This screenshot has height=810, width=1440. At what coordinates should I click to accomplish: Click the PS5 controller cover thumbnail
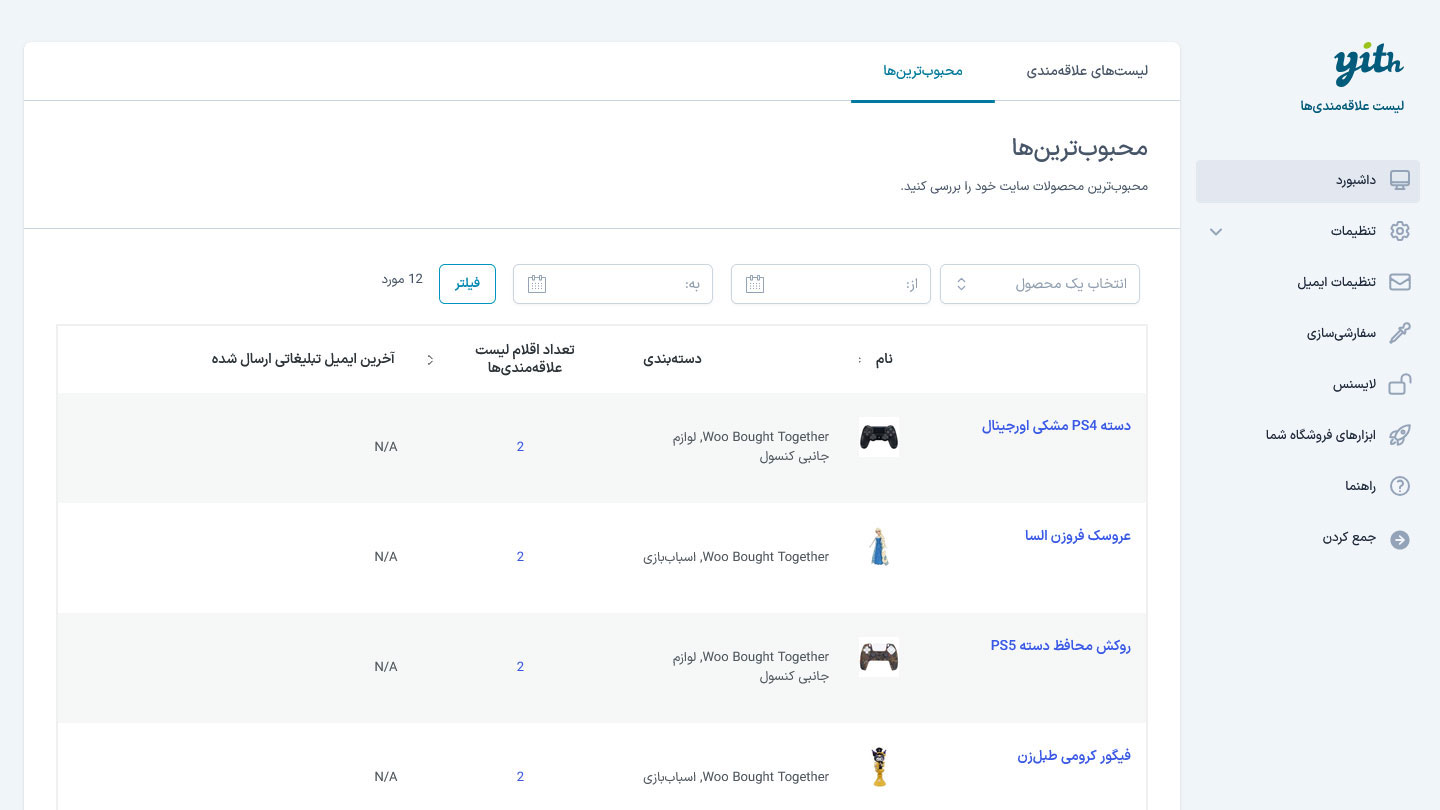[879, 657]
